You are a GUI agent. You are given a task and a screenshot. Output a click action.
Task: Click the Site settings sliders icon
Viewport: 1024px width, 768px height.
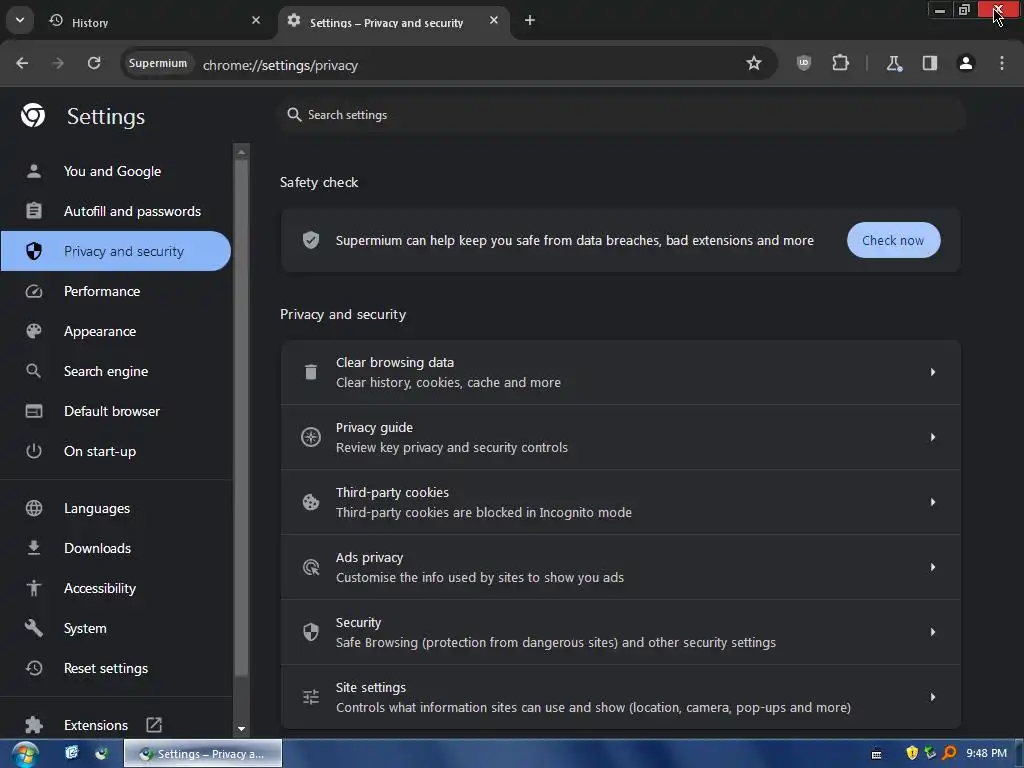coord(311,697)
